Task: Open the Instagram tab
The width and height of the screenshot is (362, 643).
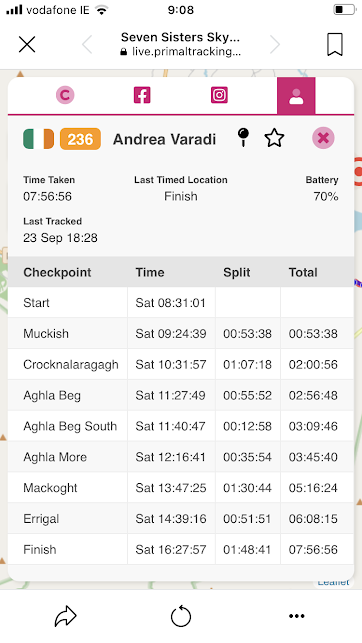Action: 219,95
